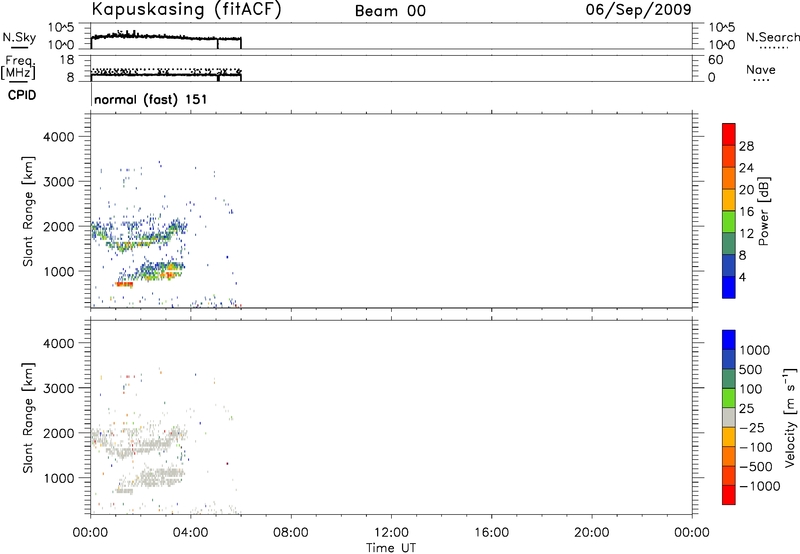Screen dimensions: 800x554
Task: Click the Slant Range label of velocity panel
Action: pyautogui.click(x=28, y=418)
